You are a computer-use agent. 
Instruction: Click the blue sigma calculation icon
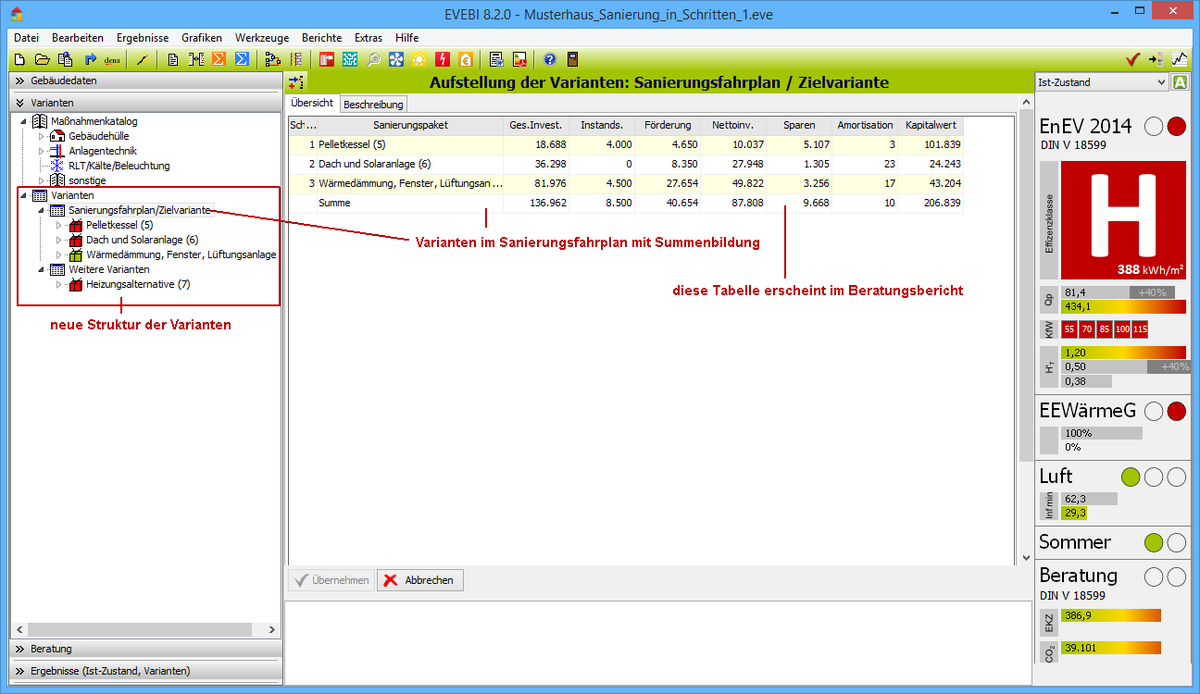pos(242,59)
